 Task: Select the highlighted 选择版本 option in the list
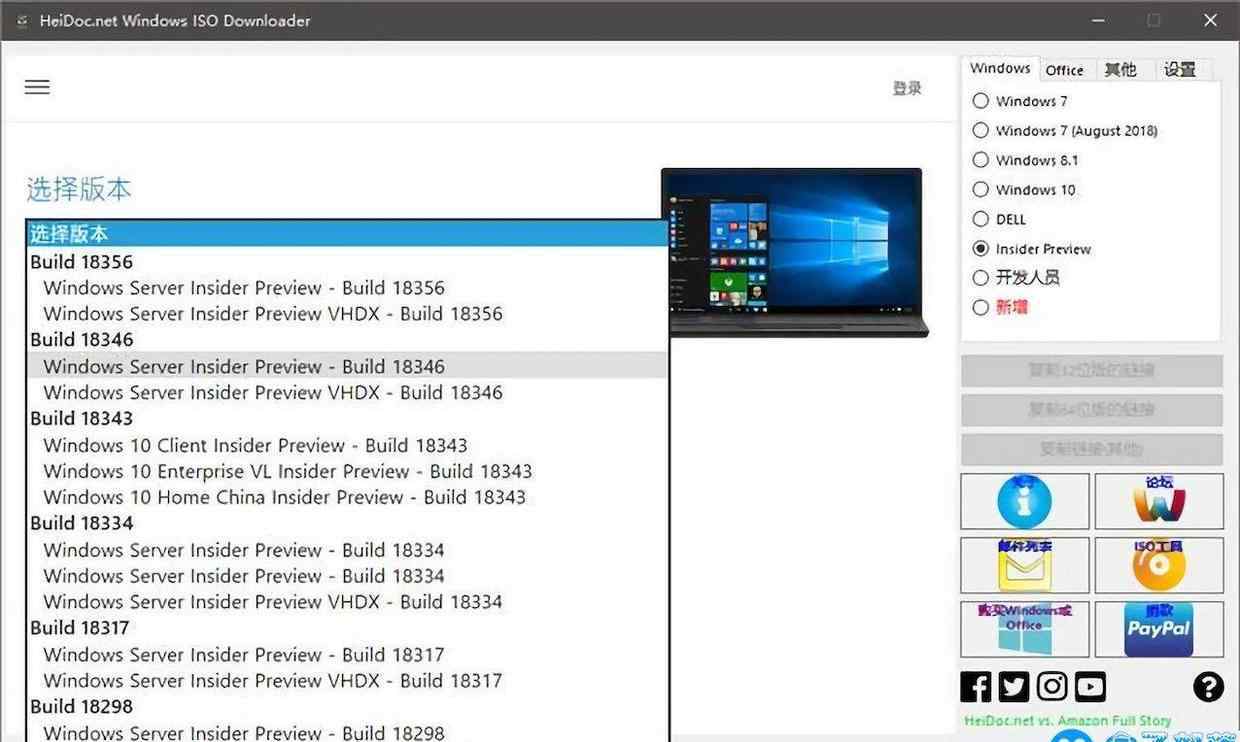(x=347, y=234)
